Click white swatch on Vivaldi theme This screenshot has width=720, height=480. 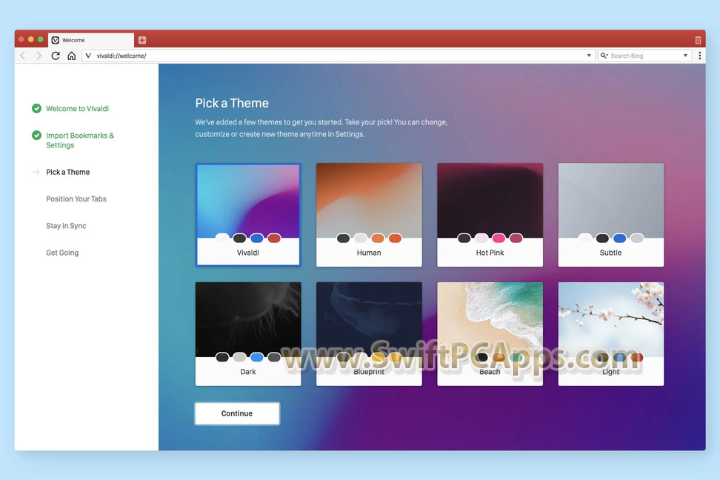point(222,238)
